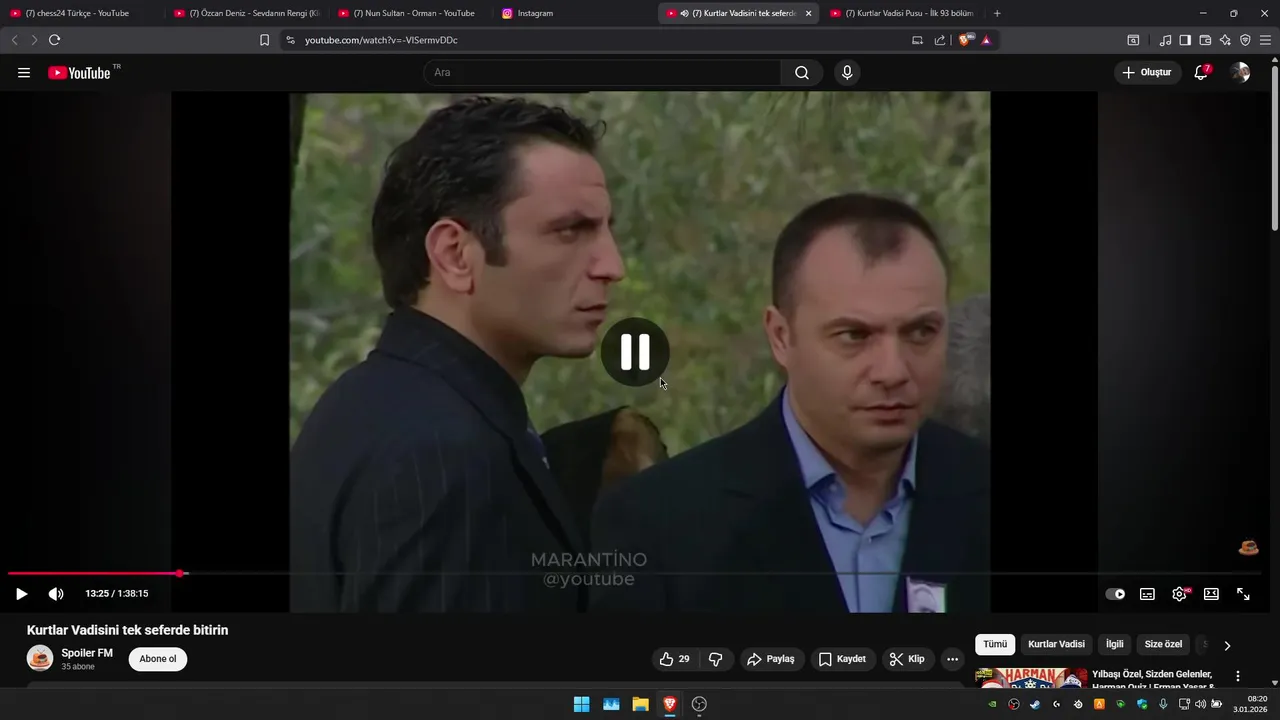Screen dimensions: 1280x720
Task: Open browser main menu (three lines)
Action: pyautogui.click(x=1265, y=40)
